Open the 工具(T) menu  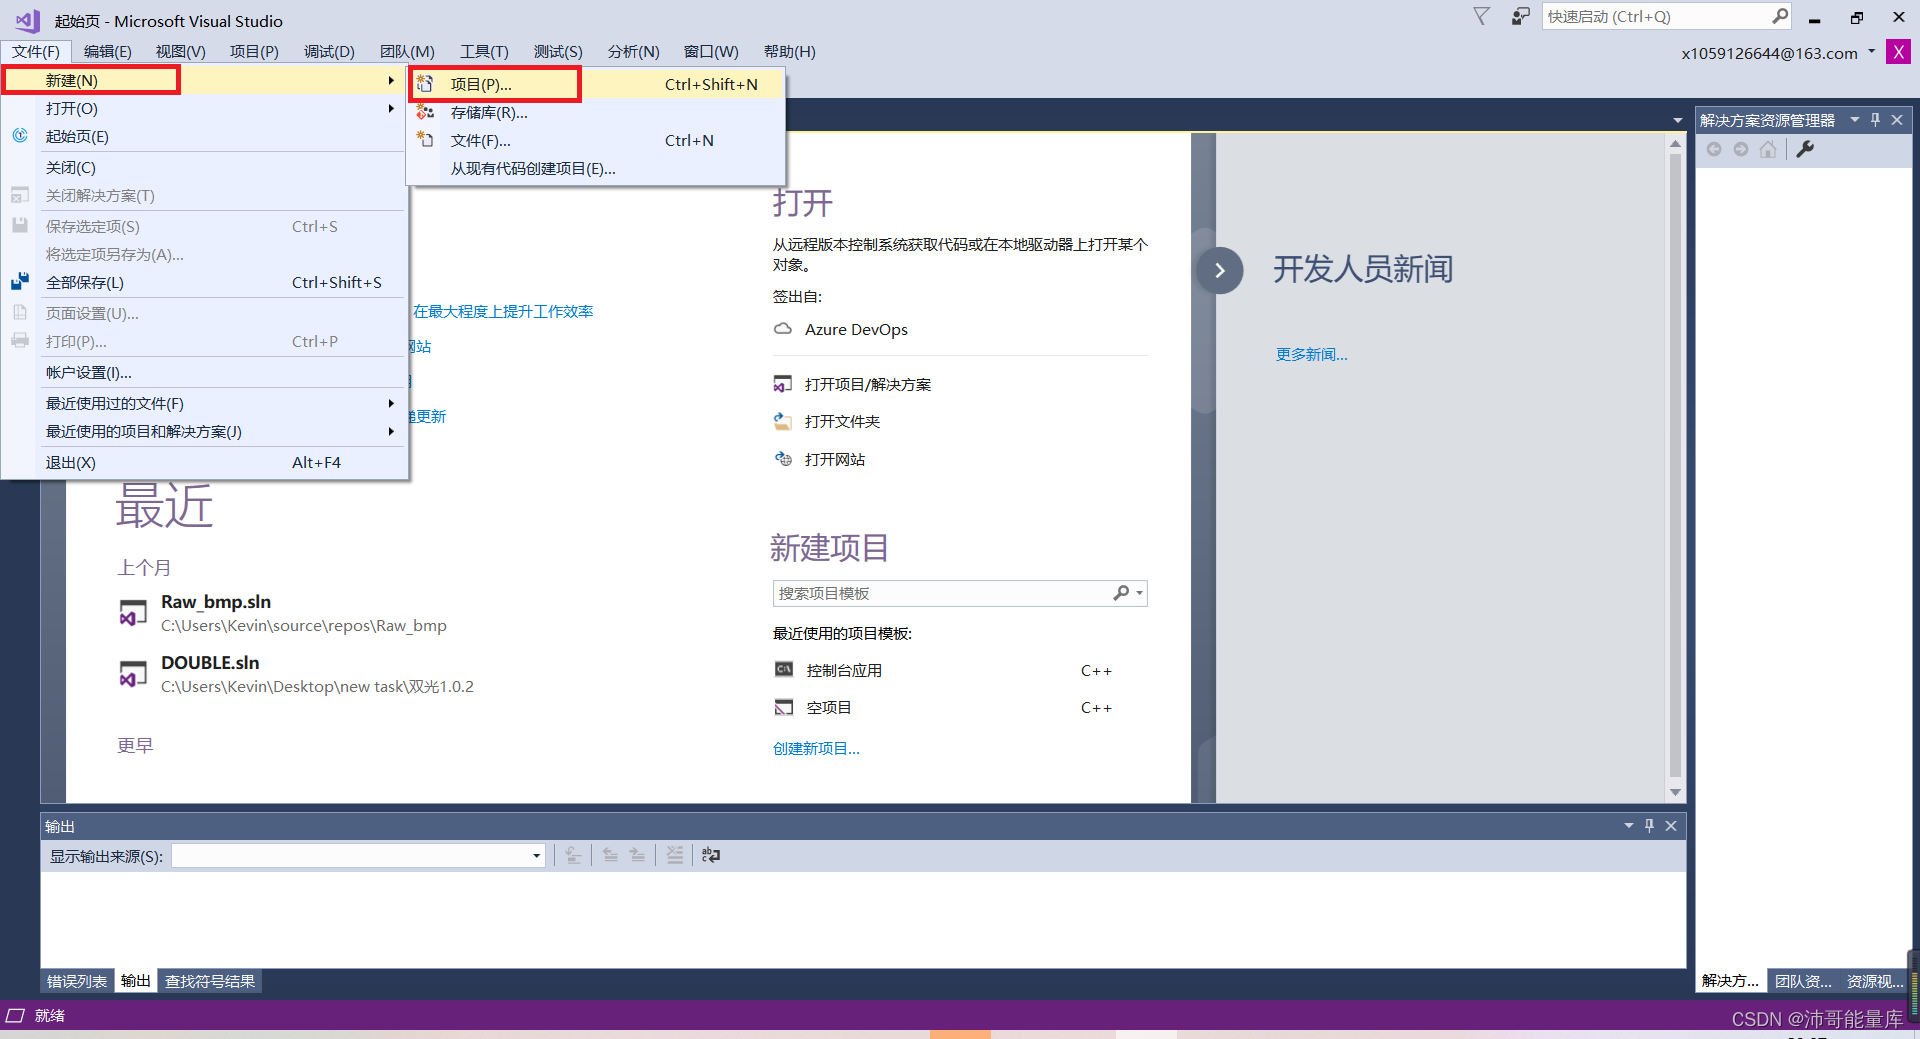pos(484,51)
